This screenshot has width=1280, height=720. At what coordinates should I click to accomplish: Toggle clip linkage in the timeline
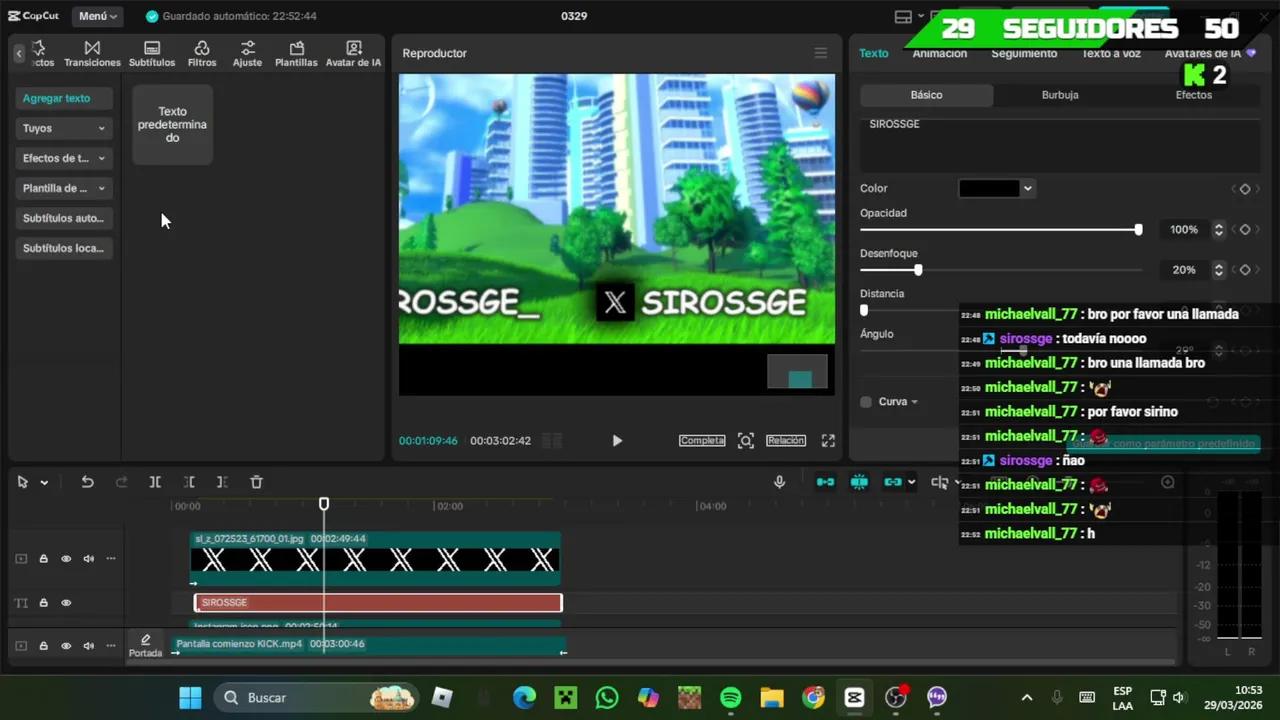tap(892, 482)
